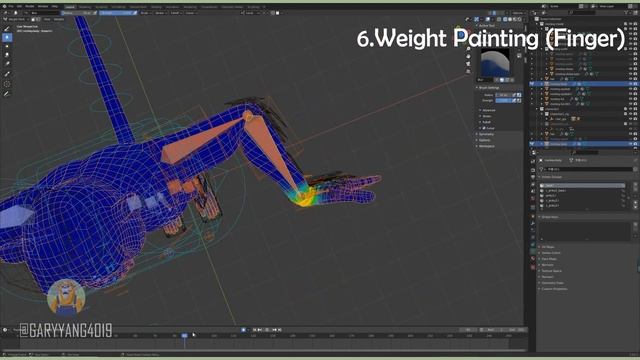Select the Sample Vertex Group tool
The height and width of the screenshot is (360, 640).
coord(7,84)
